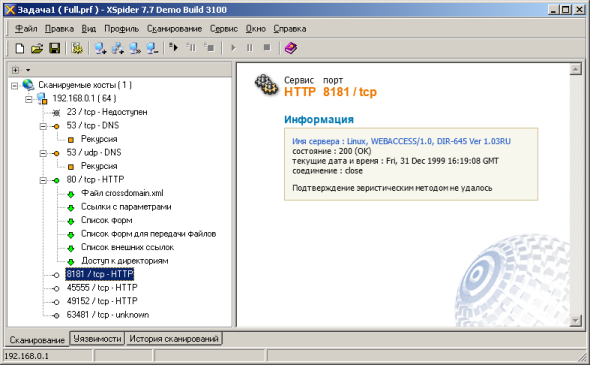Click the expand-all plus icon above the tree
Image resolution: width=590 pixels, height=365 pixels.
15,70
